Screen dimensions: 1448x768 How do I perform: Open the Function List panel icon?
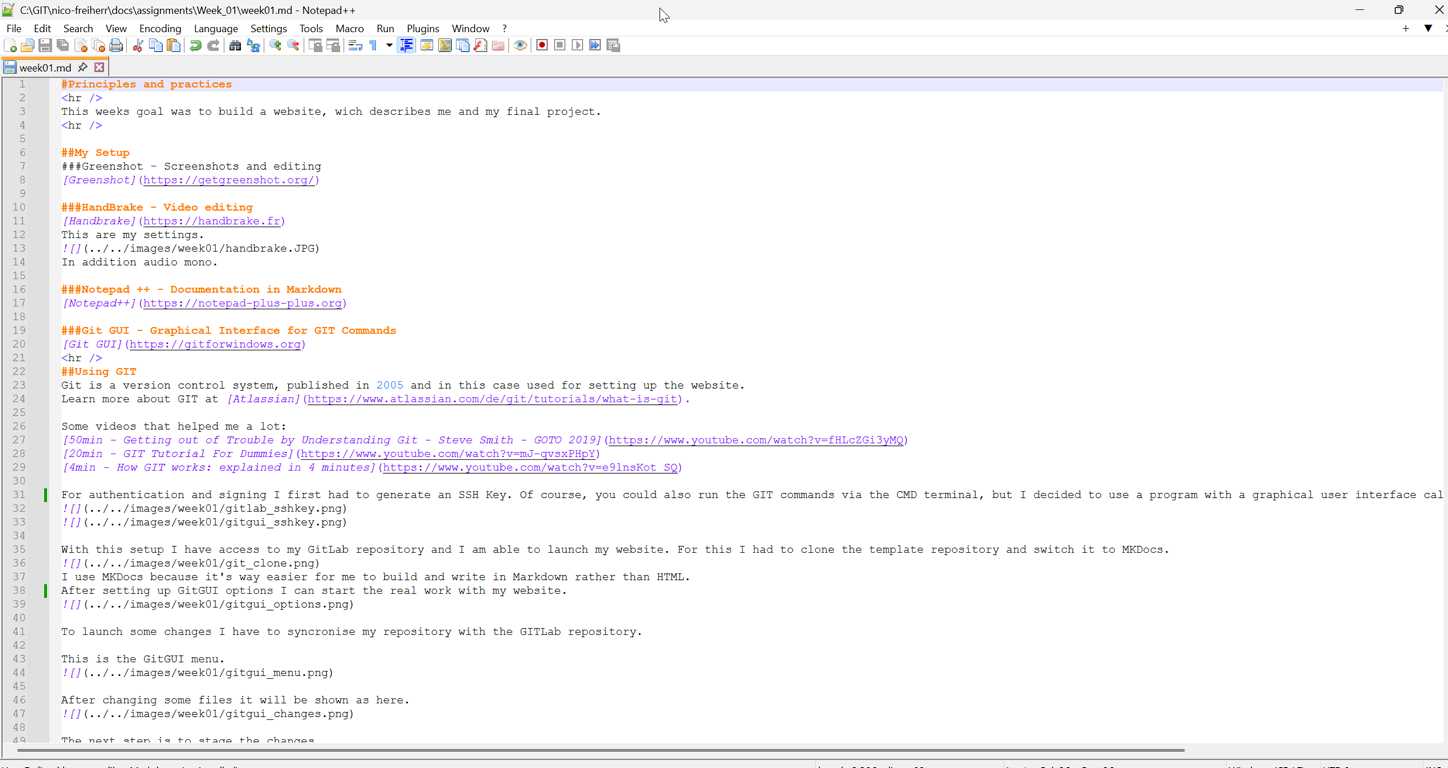pos(481,45)
